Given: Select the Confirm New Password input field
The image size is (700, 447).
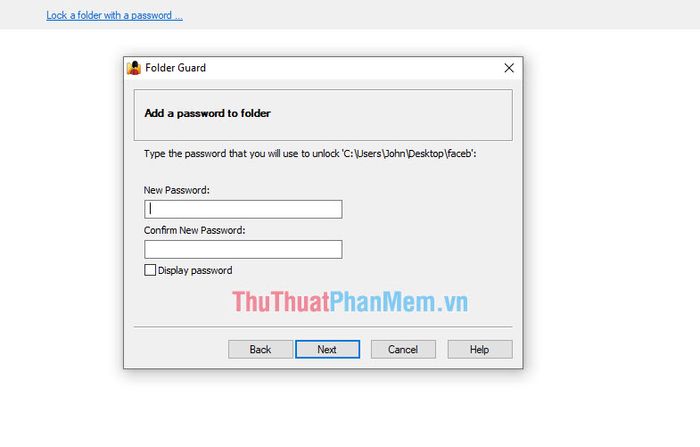Looking at the screenshot, I should 243,249.
